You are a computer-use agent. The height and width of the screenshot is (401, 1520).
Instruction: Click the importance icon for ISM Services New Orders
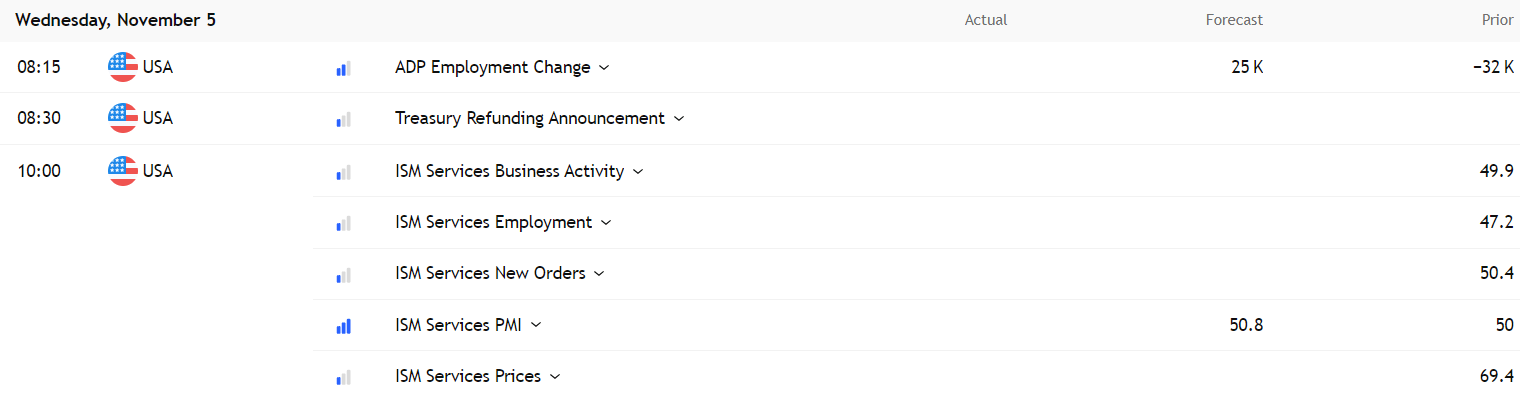tap(343, 274)
